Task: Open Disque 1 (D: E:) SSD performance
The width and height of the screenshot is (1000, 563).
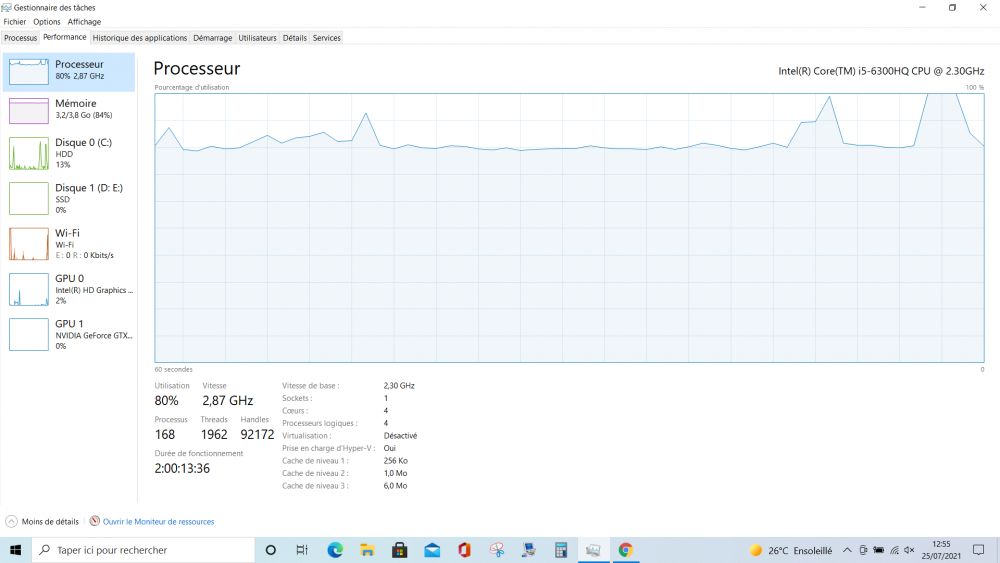Action: tap(69, 198)
